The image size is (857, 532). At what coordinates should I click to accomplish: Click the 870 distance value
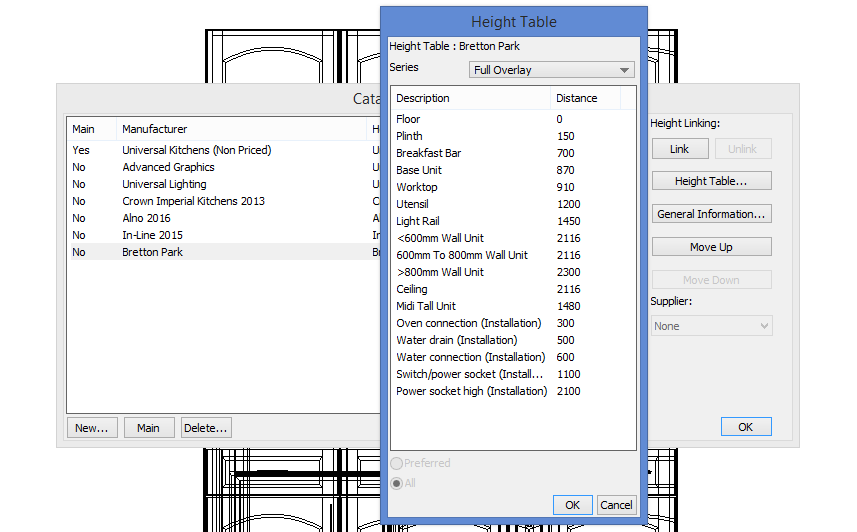(566, 170)
